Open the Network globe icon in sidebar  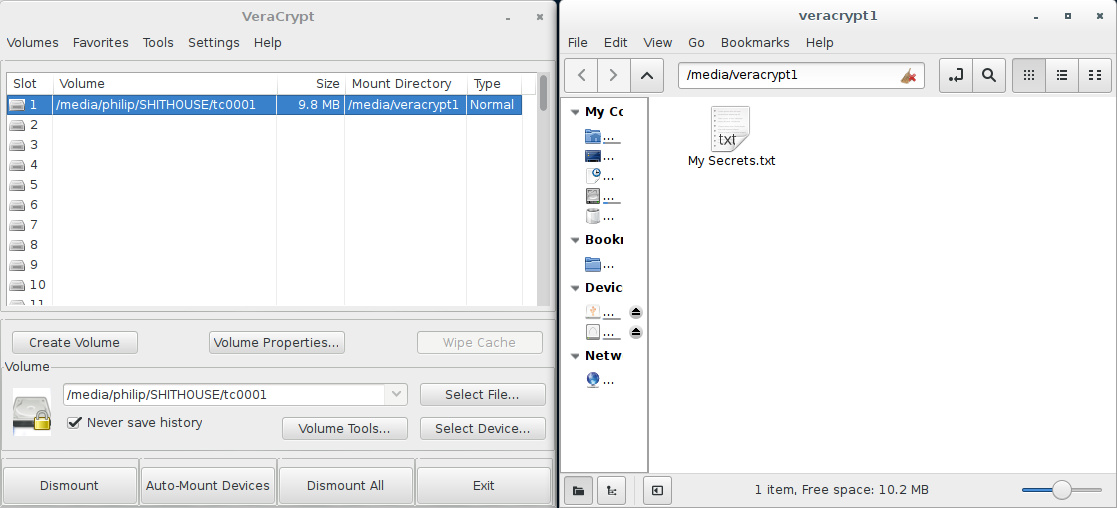pyautogui.click(x=592, y=380)
